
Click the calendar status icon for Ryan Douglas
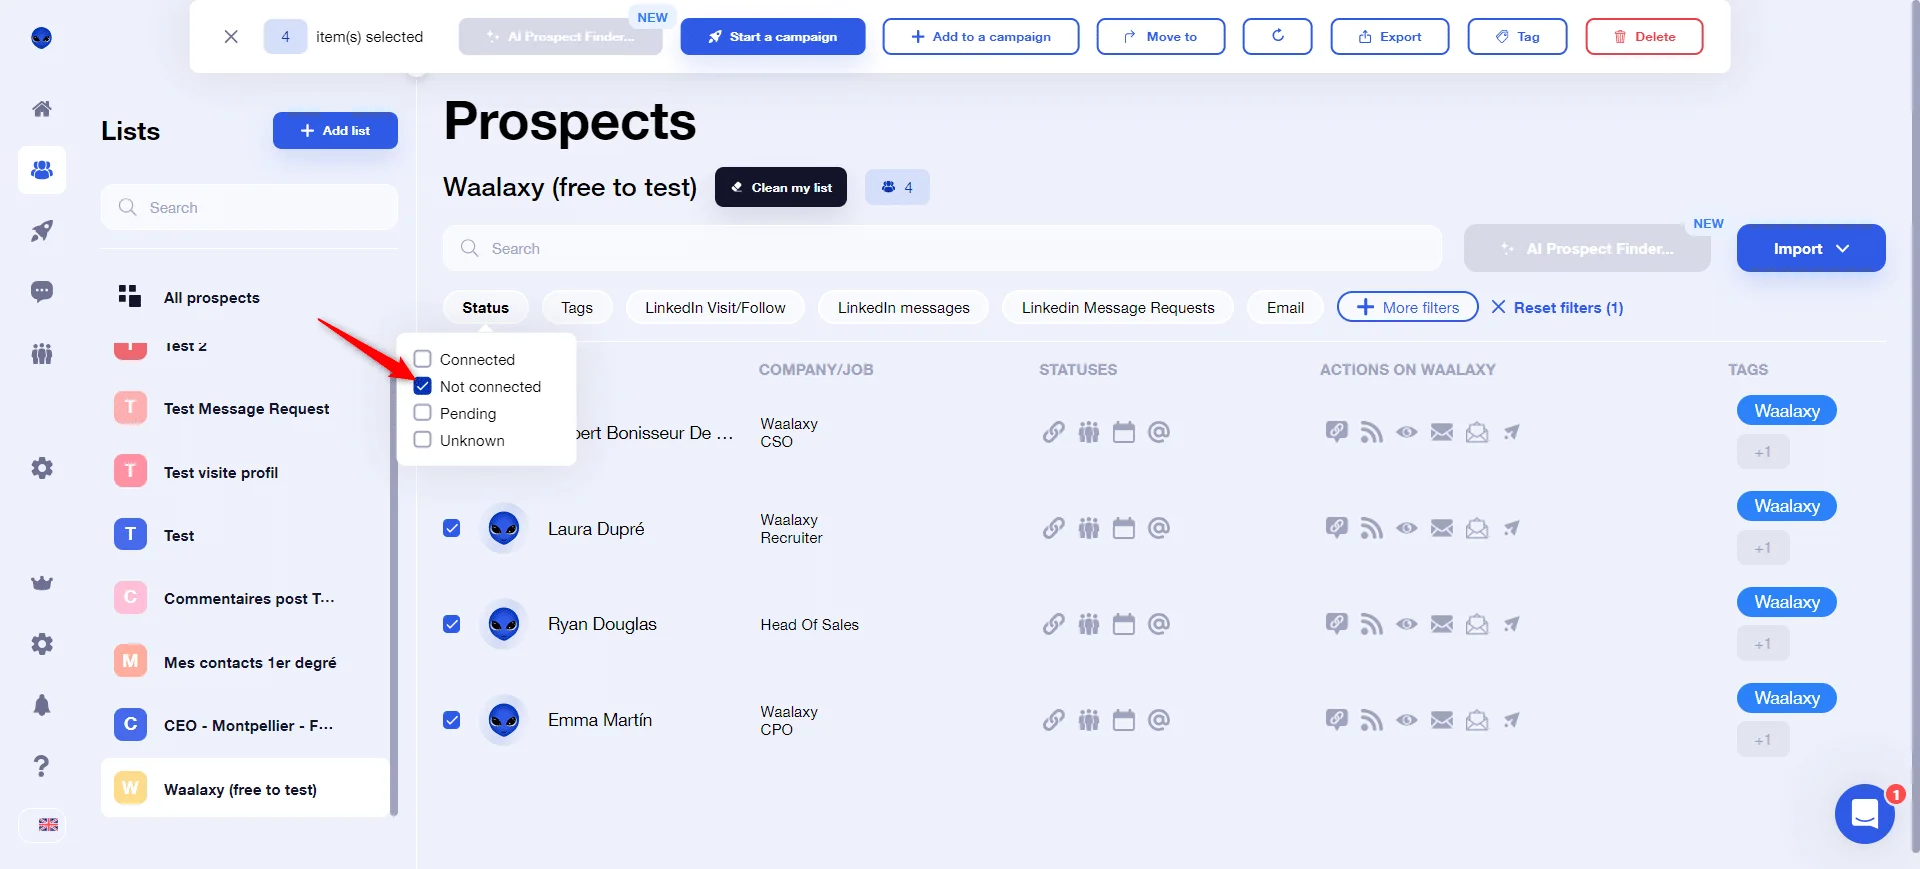click(1124, 624)
